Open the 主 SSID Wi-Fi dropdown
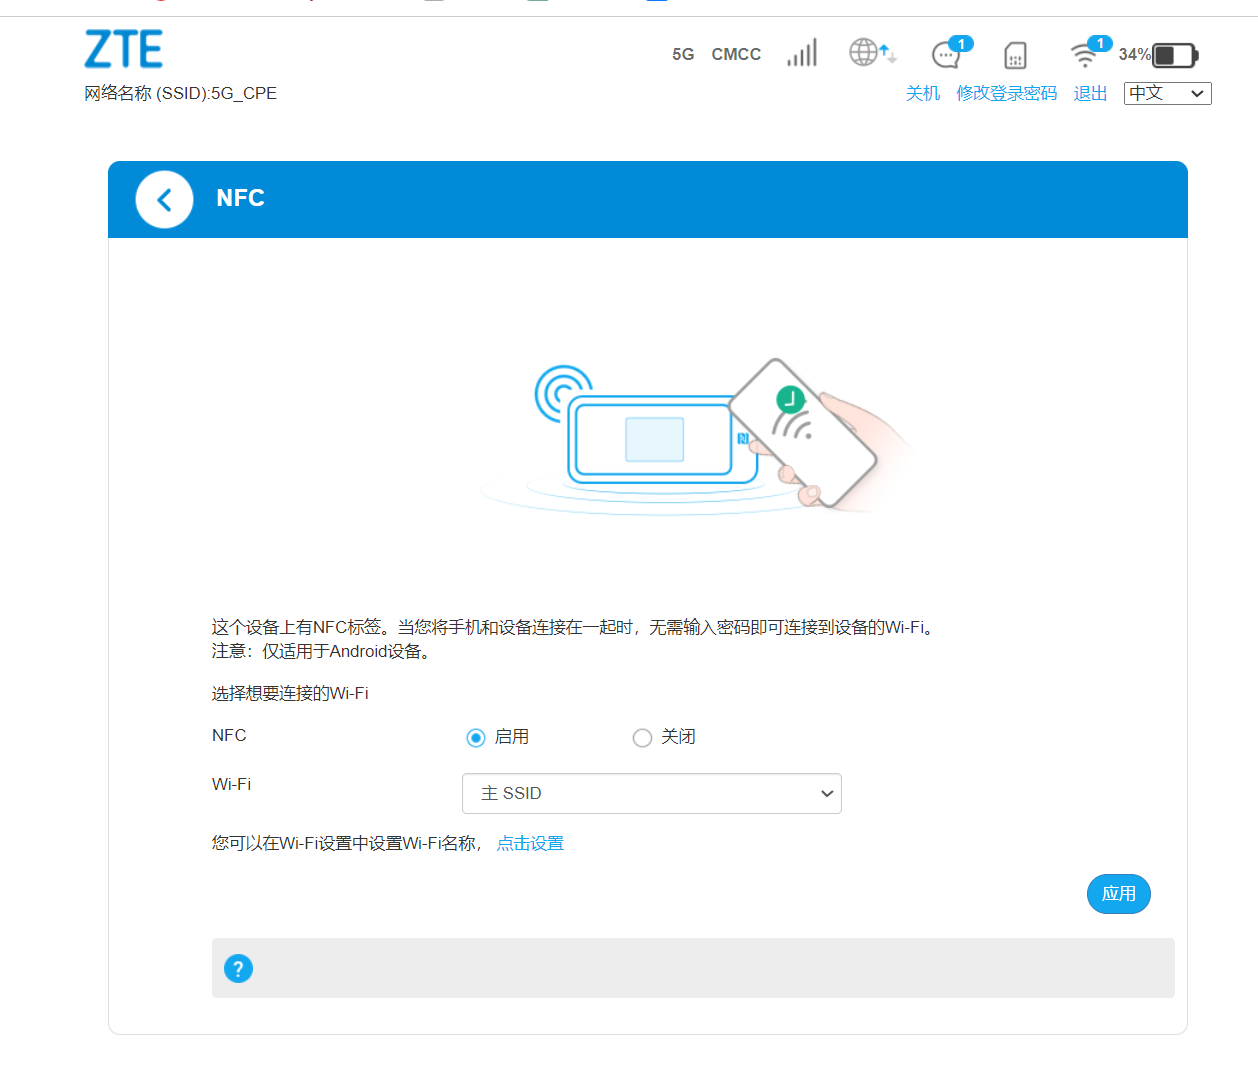Screen dimensions: 1258x1065 pos(651,793)
